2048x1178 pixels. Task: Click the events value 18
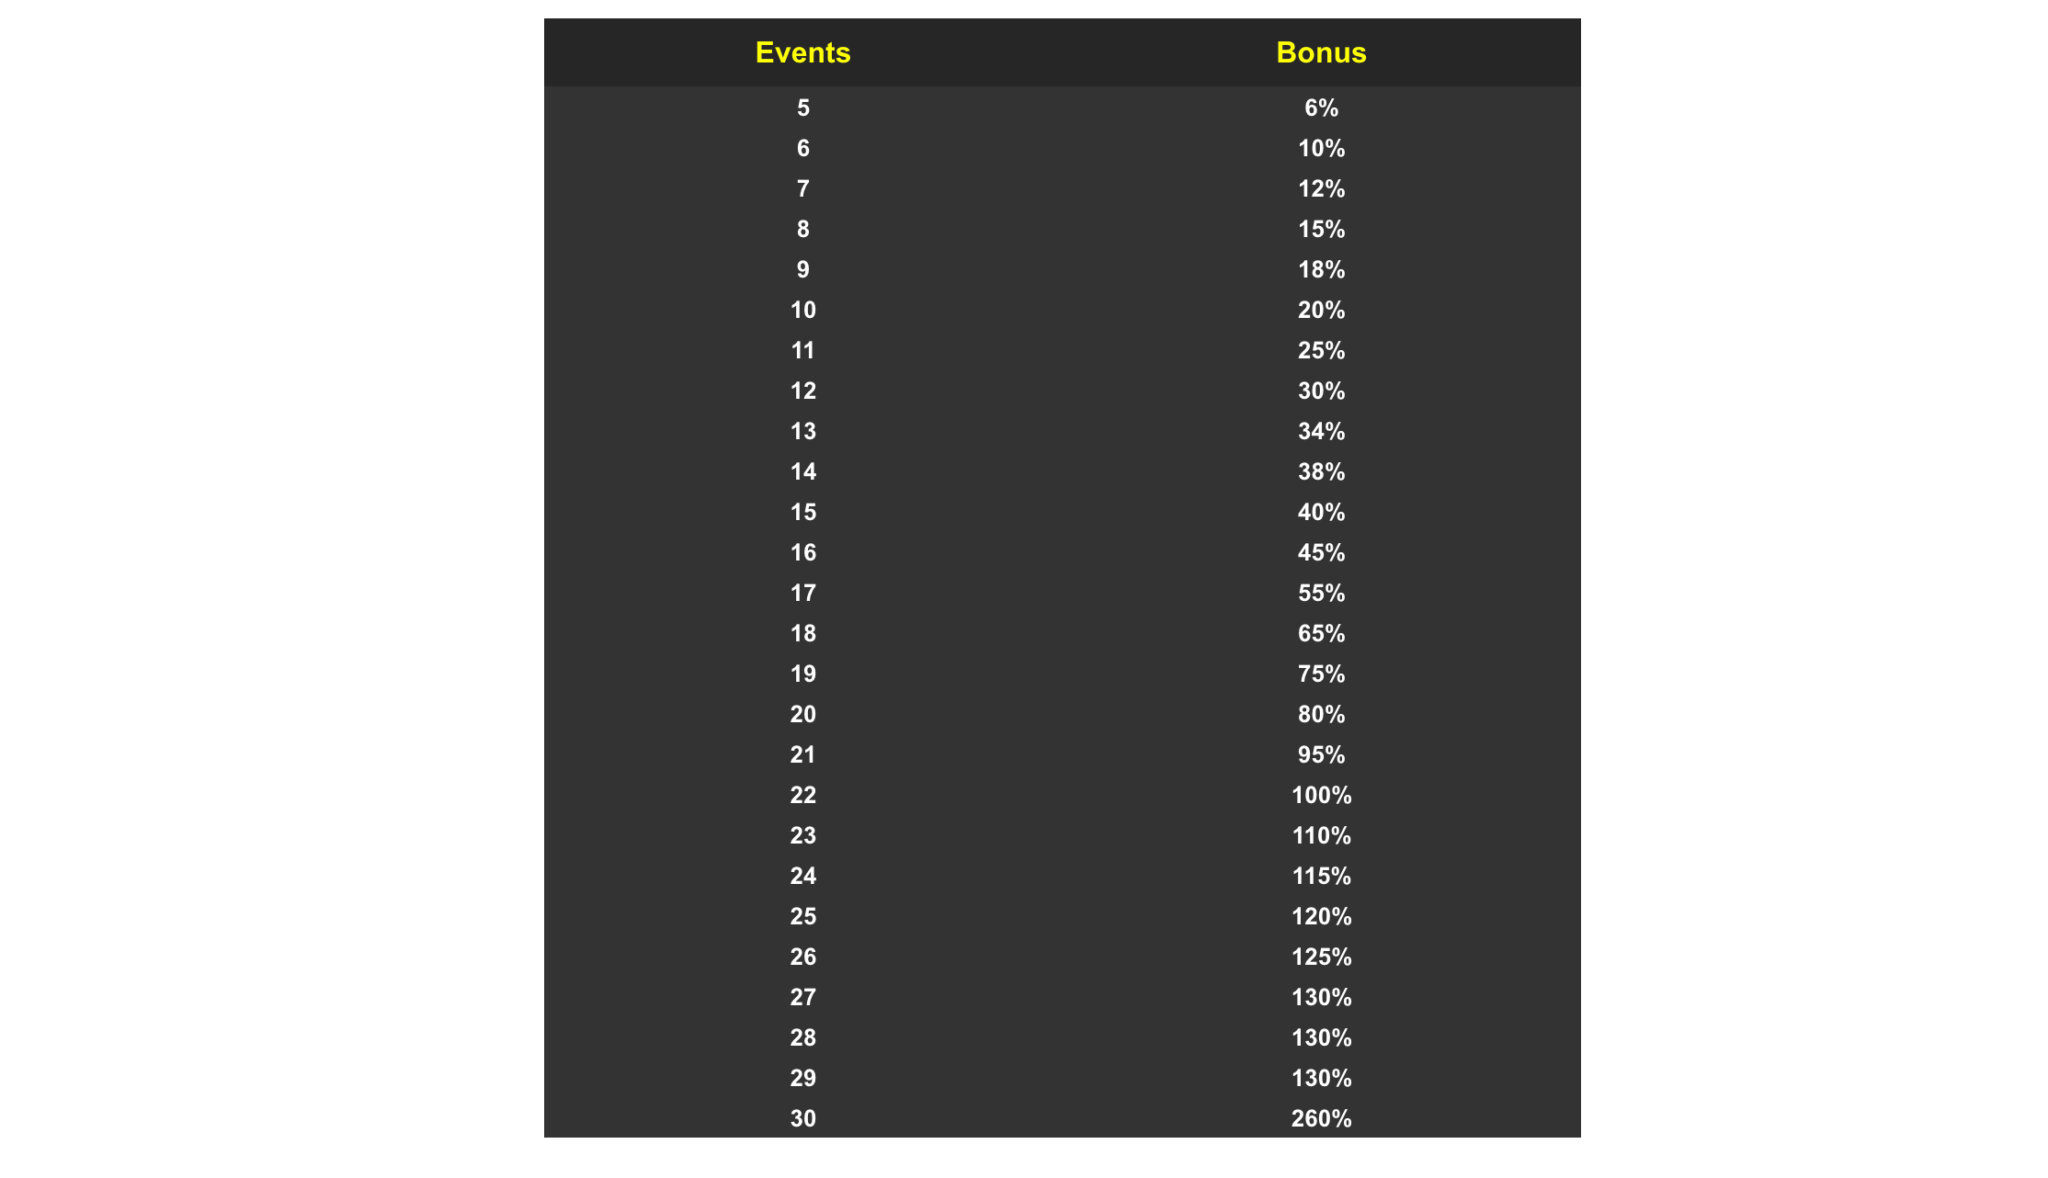802,633
